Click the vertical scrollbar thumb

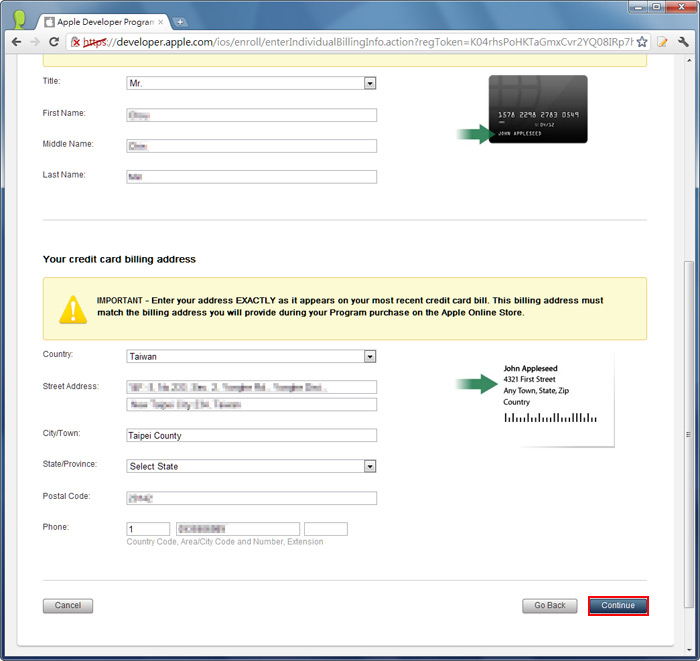coord(688,434)
